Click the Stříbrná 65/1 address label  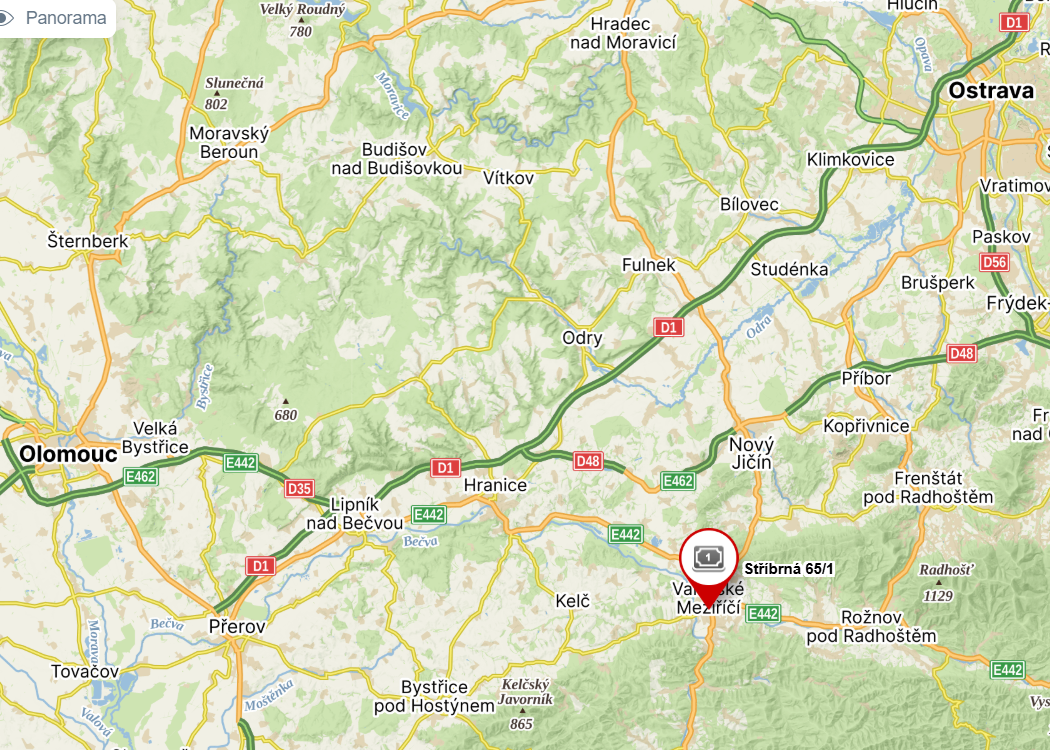(x=789, y=569)
